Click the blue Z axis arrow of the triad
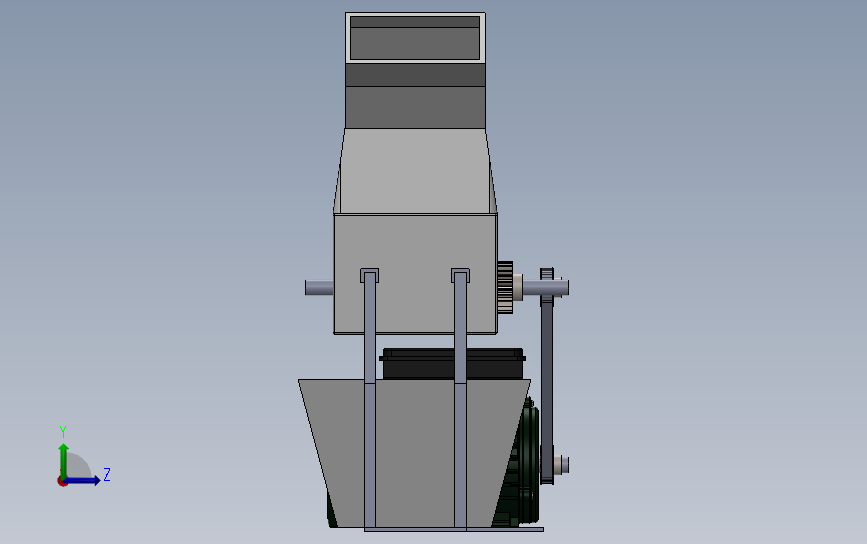This screenshot has width=867, height=544. tap(83, 480)
